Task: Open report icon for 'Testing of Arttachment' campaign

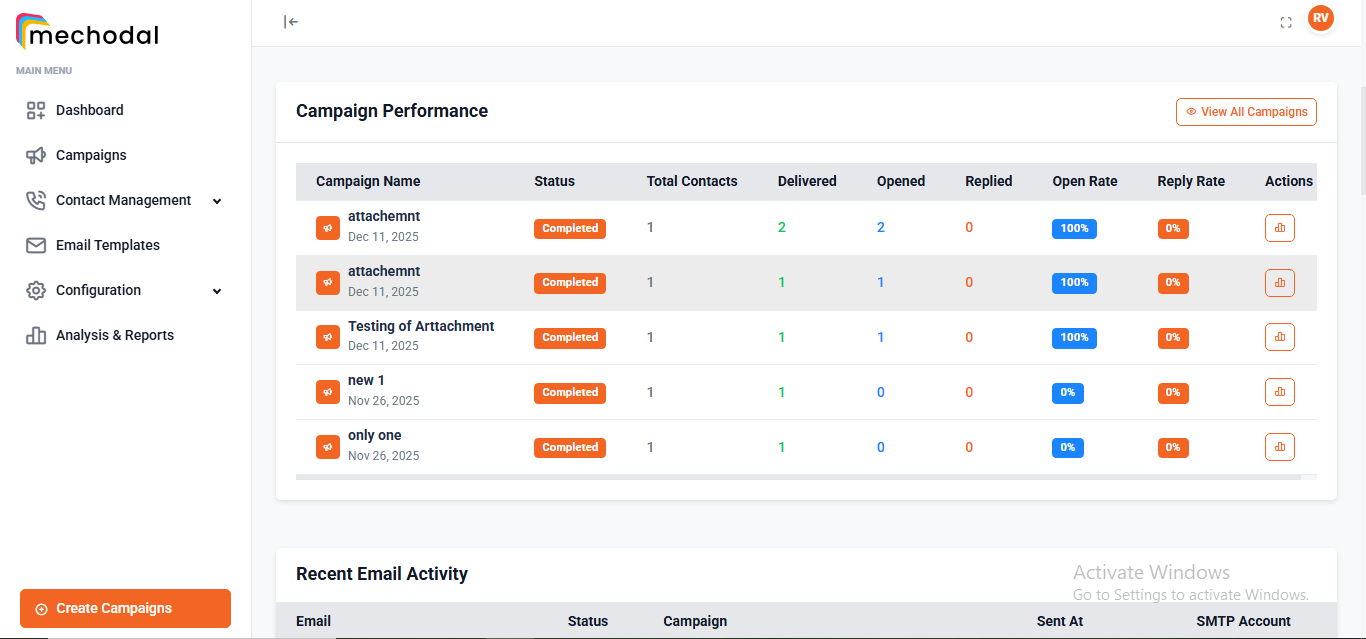Action: 1280,337
